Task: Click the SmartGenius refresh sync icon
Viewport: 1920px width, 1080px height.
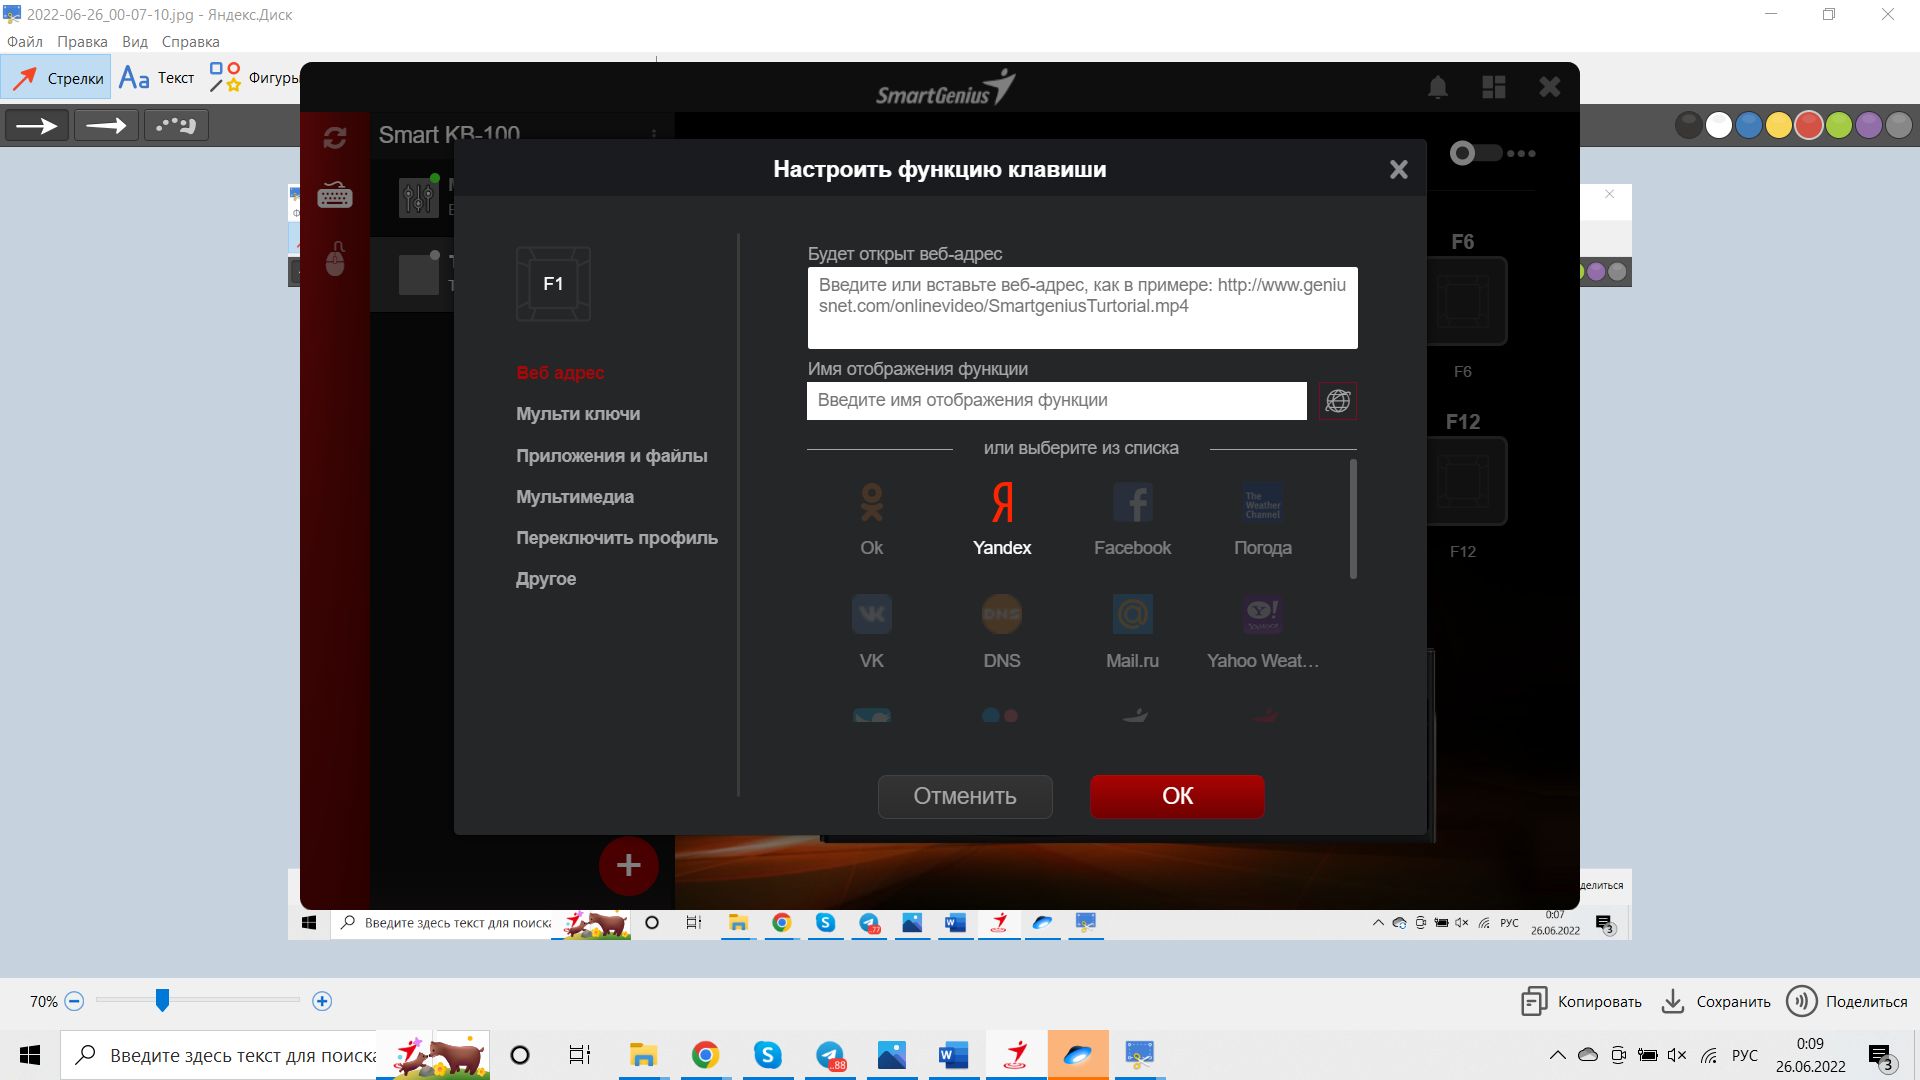Action: pyautogui.click(x=335, y=138)
